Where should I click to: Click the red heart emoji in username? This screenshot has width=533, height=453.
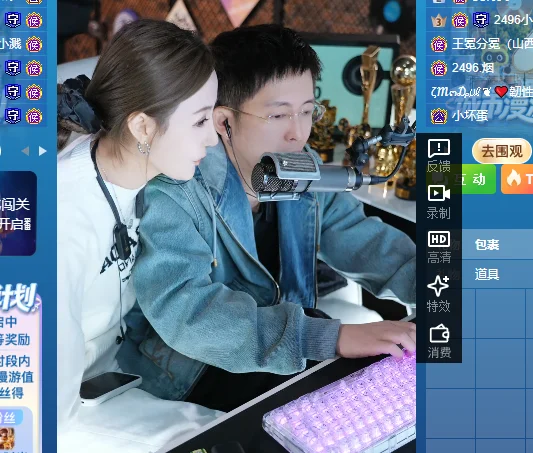tap(501, 91)
